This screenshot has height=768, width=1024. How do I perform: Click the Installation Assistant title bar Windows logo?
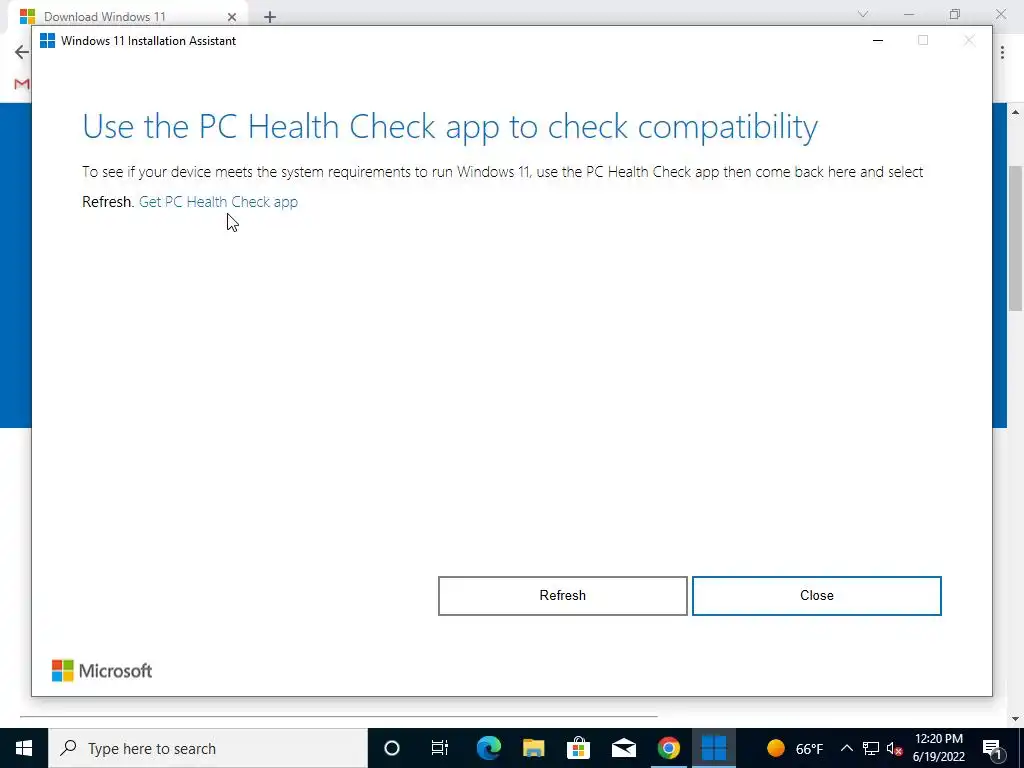click(x=47, y=40)
